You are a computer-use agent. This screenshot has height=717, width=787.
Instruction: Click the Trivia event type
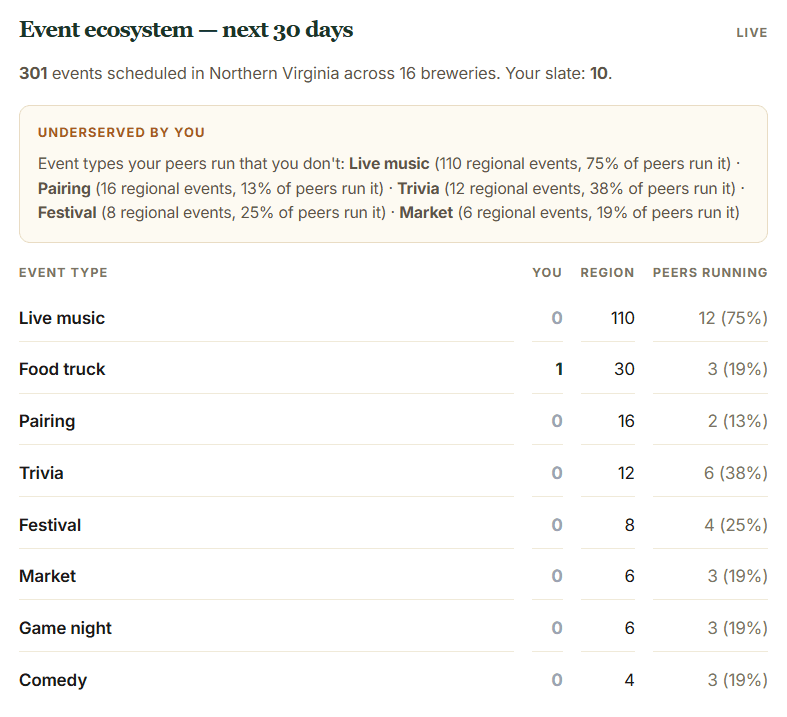point(41,473)
